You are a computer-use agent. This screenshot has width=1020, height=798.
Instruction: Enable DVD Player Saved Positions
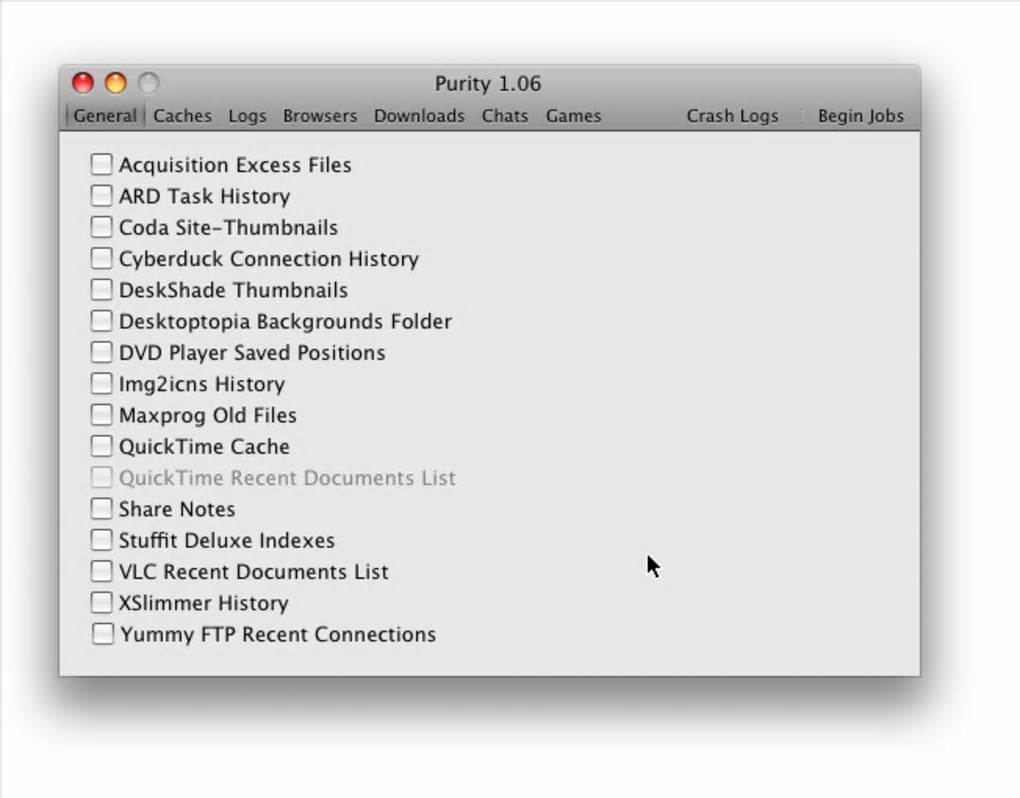click(101, 352)
